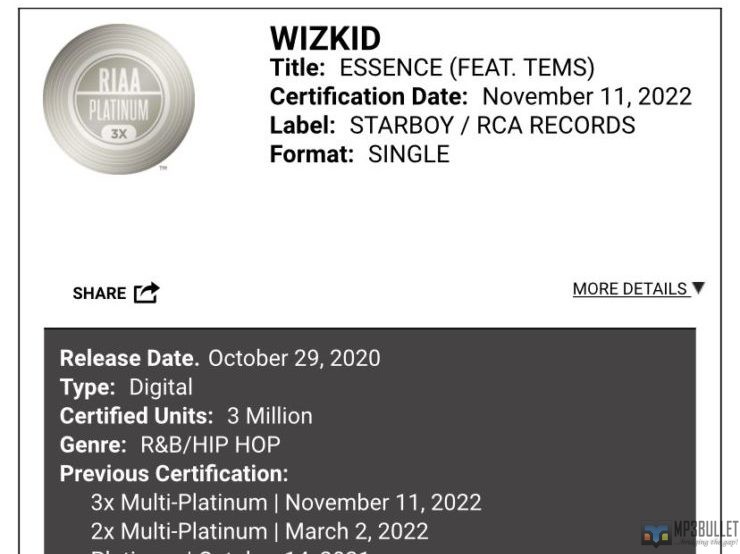
Task: Select the 3x Multi-Platinum certification entry
Action: coord(286,502)
